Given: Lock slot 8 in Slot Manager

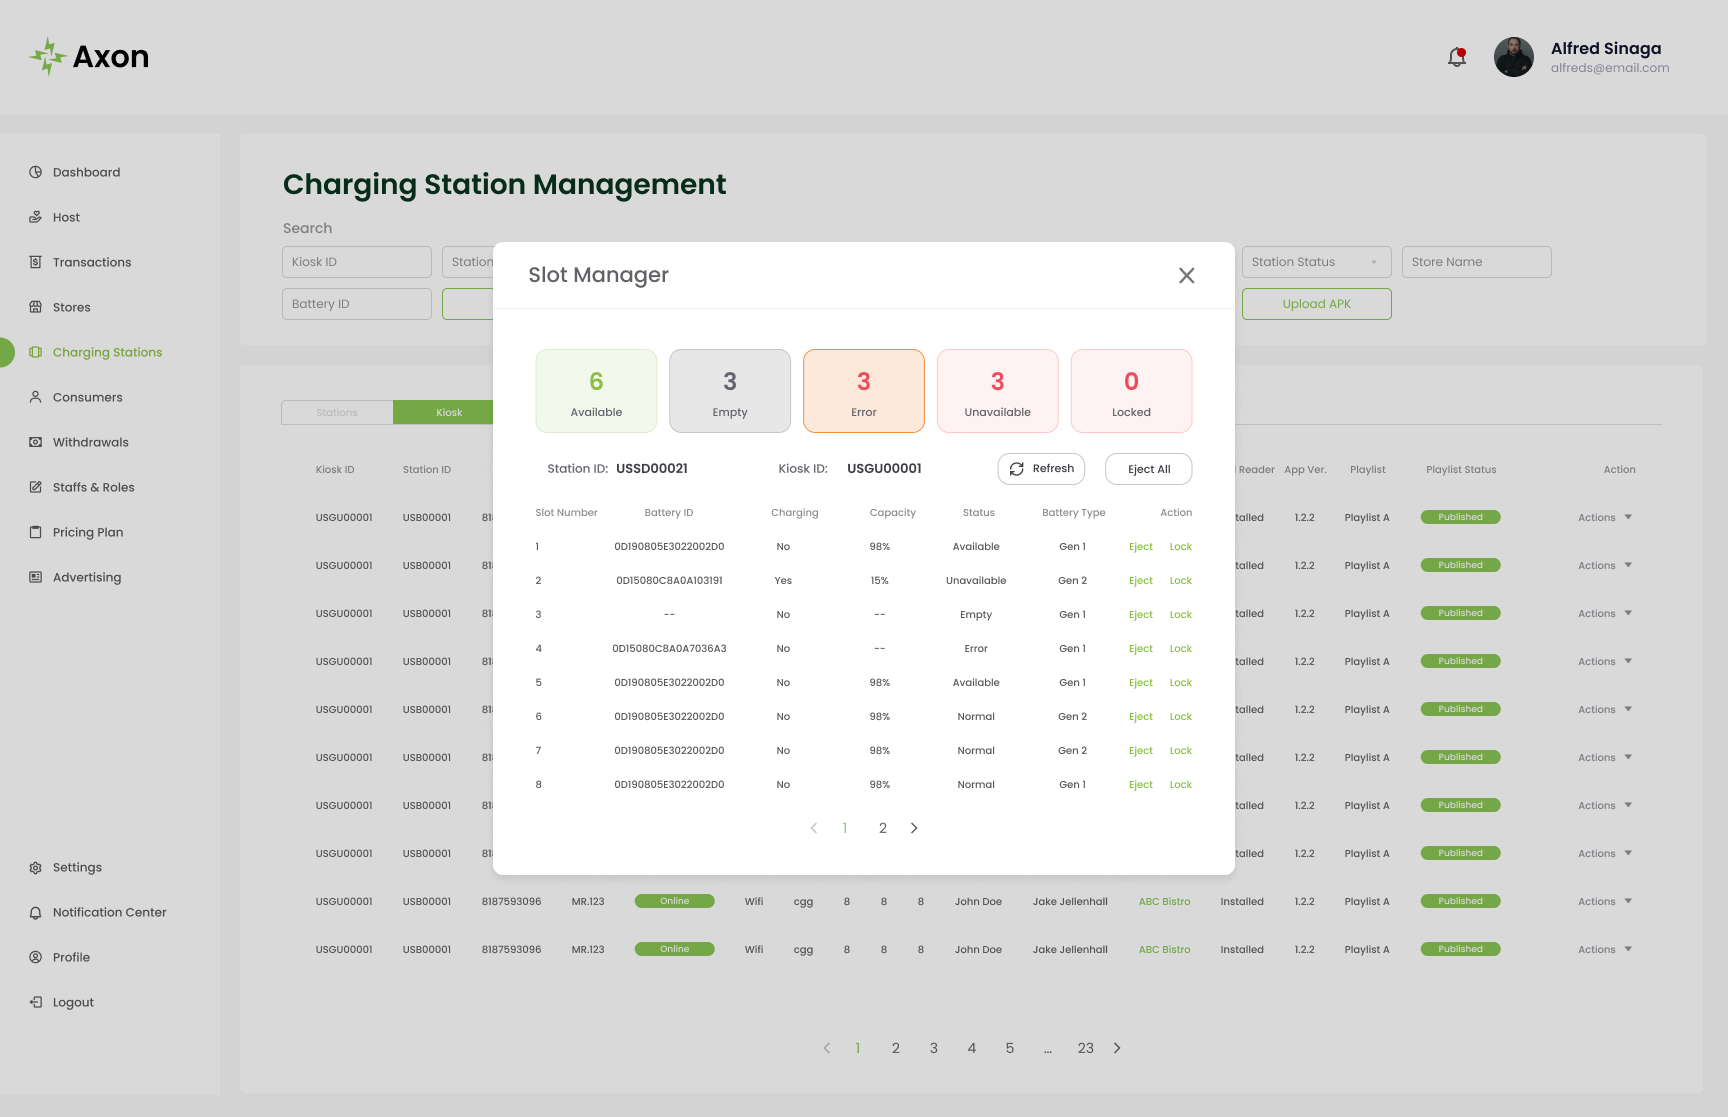Looking at the screenshot, I should click(1180, 785).
